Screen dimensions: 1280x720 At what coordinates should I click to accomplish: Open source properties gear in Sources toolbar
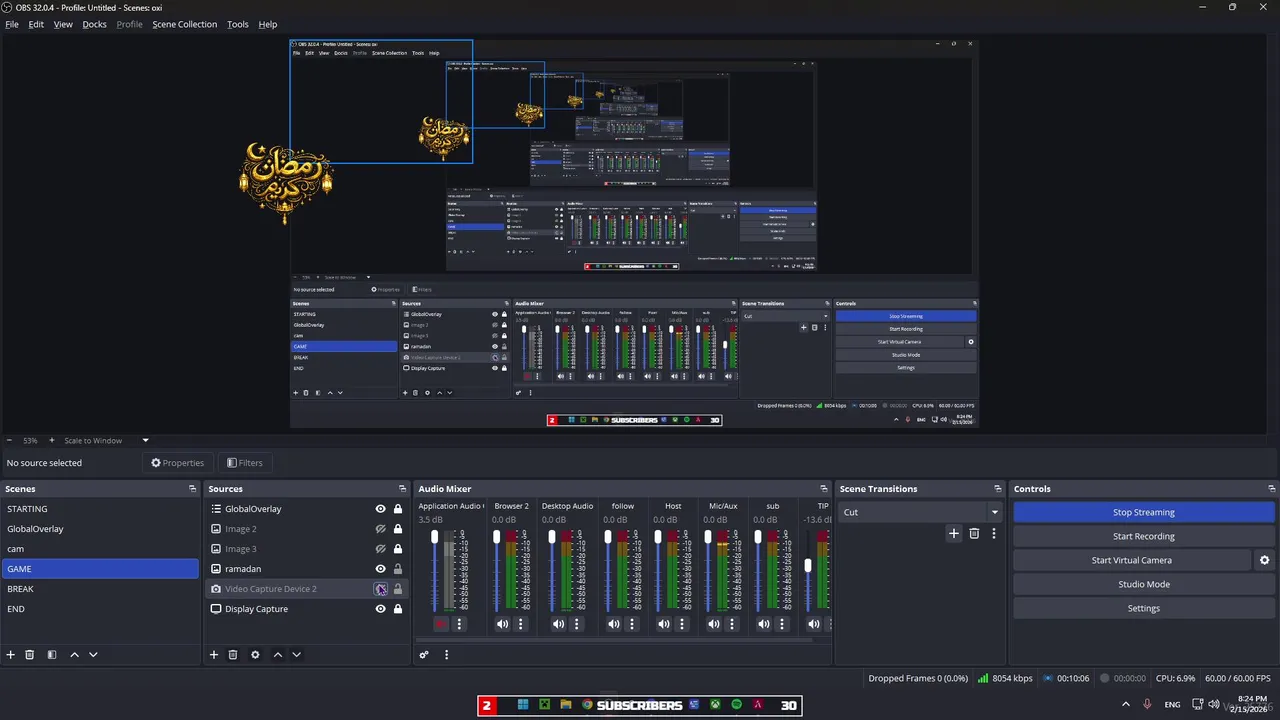pyautogui.click(x=255, y=655)
